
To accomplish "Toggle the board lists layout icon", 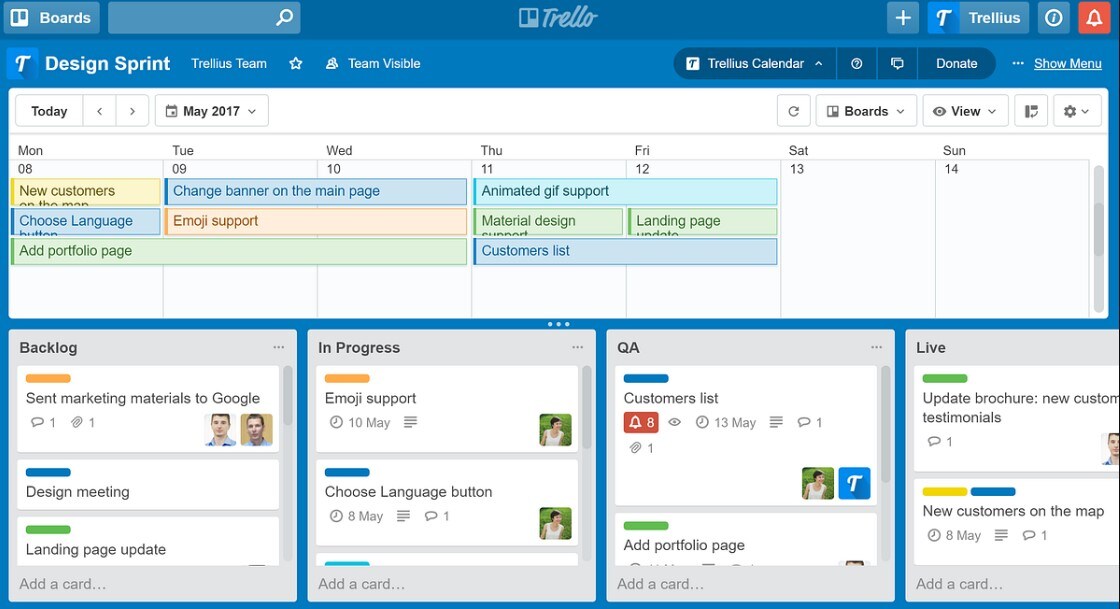I will pos(1031,111).
